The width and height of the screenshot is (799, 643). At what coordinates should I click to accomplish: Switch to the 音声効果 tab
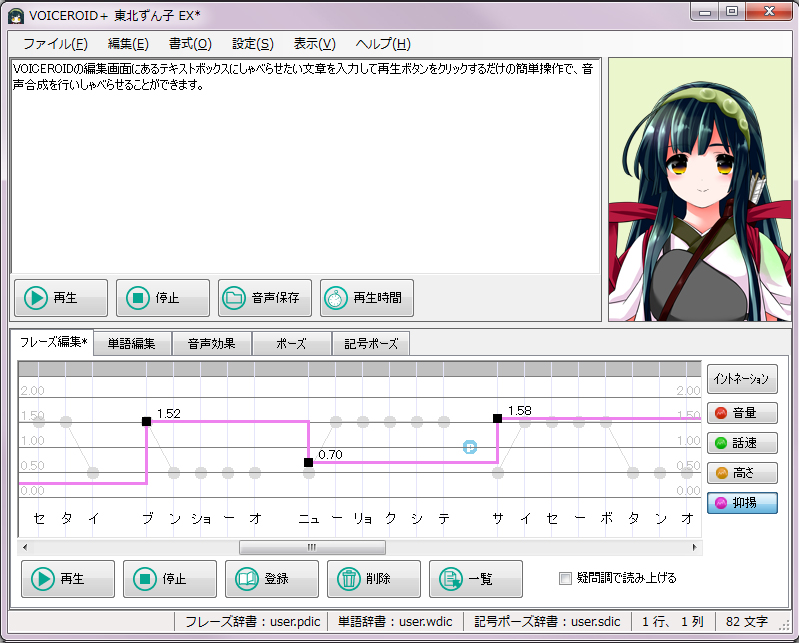pyautogui.click(x=211, y=344)
